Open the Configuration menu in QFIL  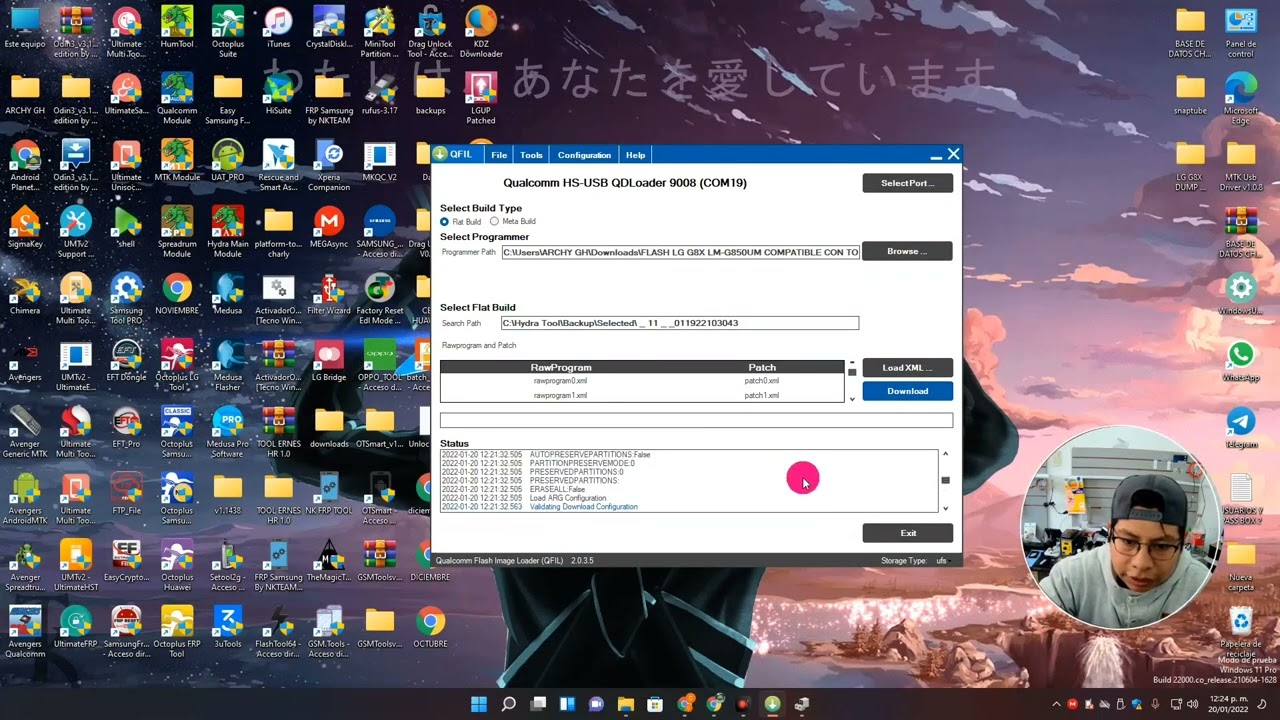point(584,155)
